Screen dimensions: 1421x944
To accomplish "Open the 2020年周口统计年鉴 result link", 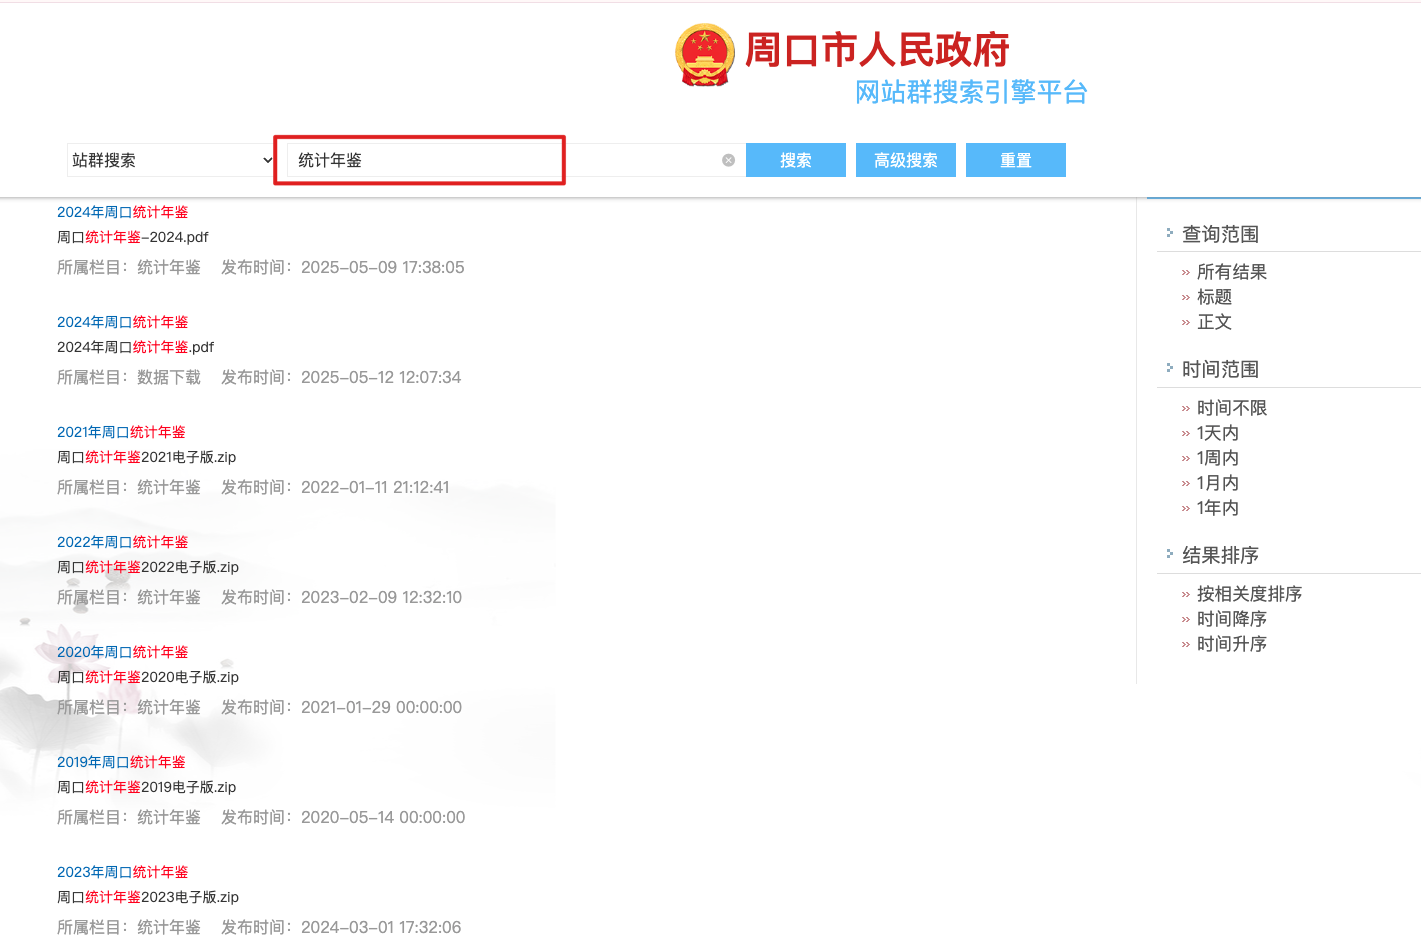I will click(x=122, y=652).
